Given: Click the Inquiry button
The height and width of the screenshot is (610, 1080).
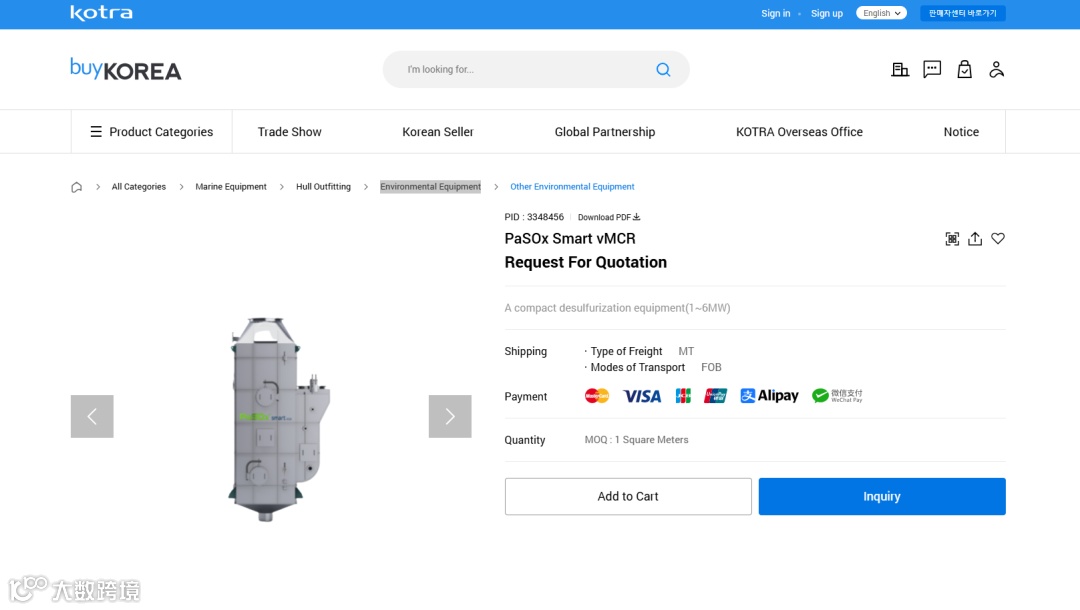Looking at the screenshot, I should pos(882,496).
